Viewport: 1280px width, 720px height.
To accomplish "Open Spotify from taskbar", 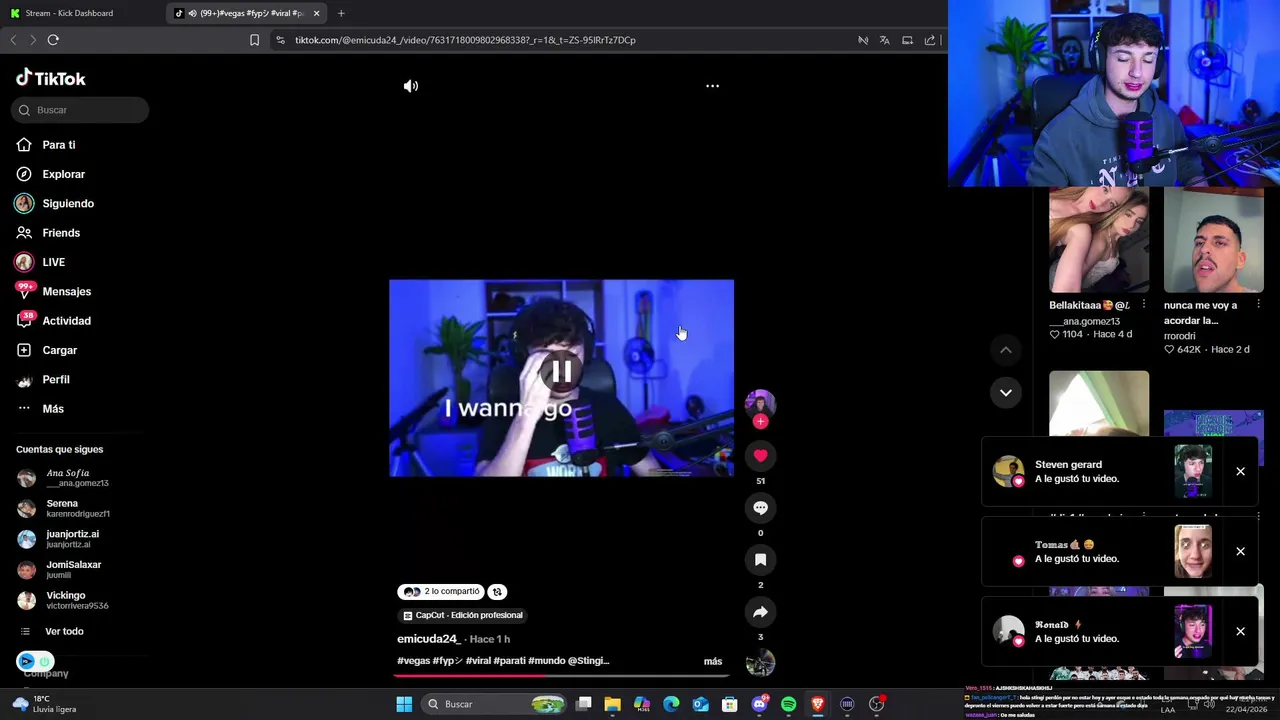I will point(788,704).
